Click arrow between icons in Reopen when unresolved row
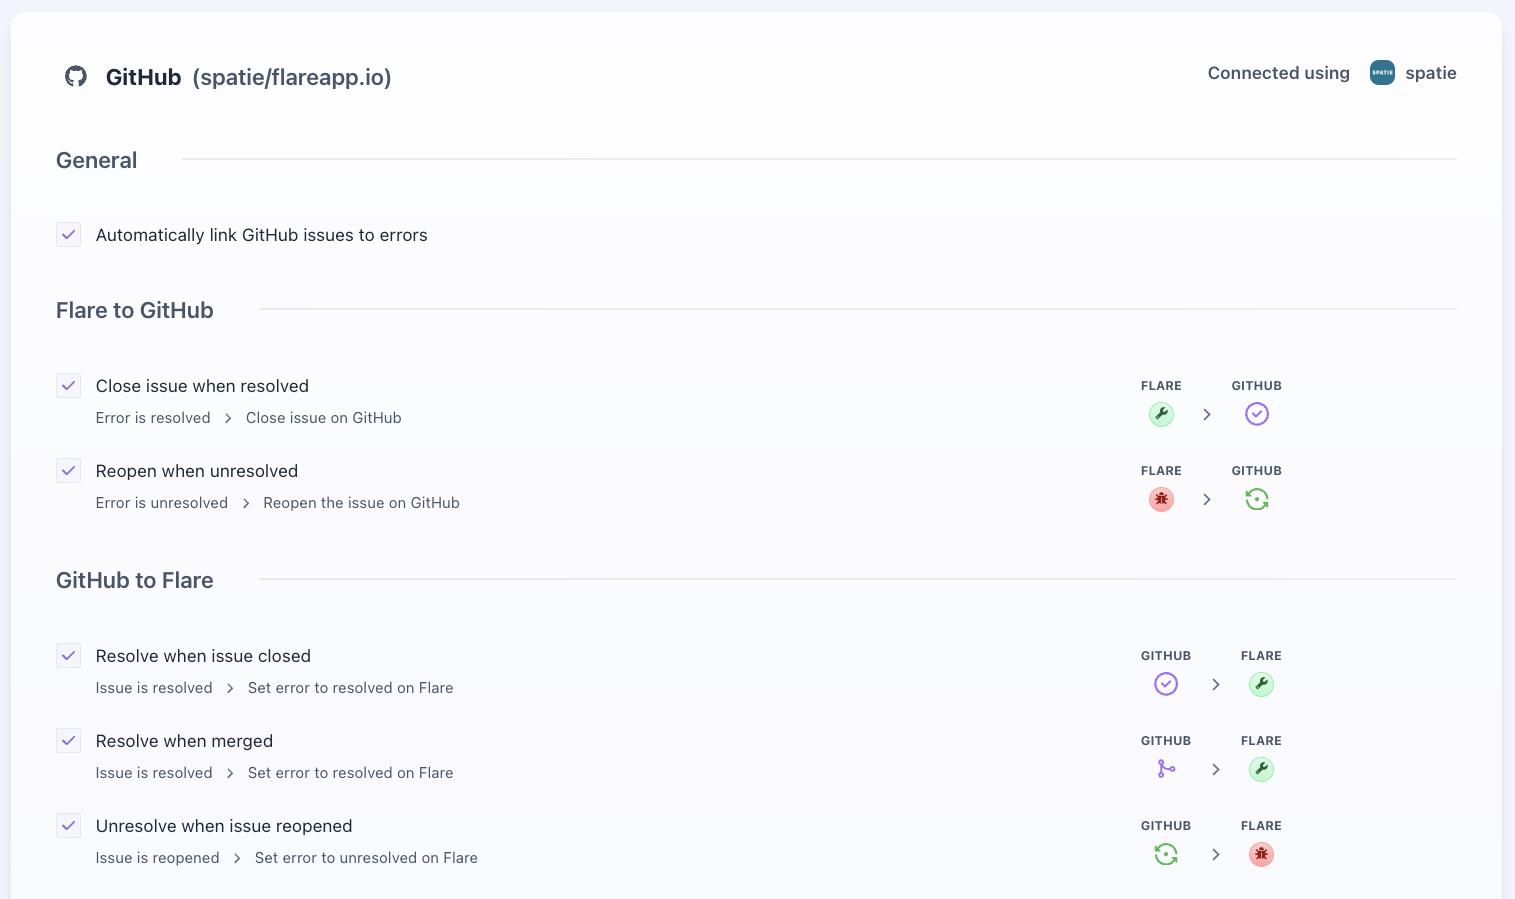Screen dimensions: 1515x899 [1207, 499]
